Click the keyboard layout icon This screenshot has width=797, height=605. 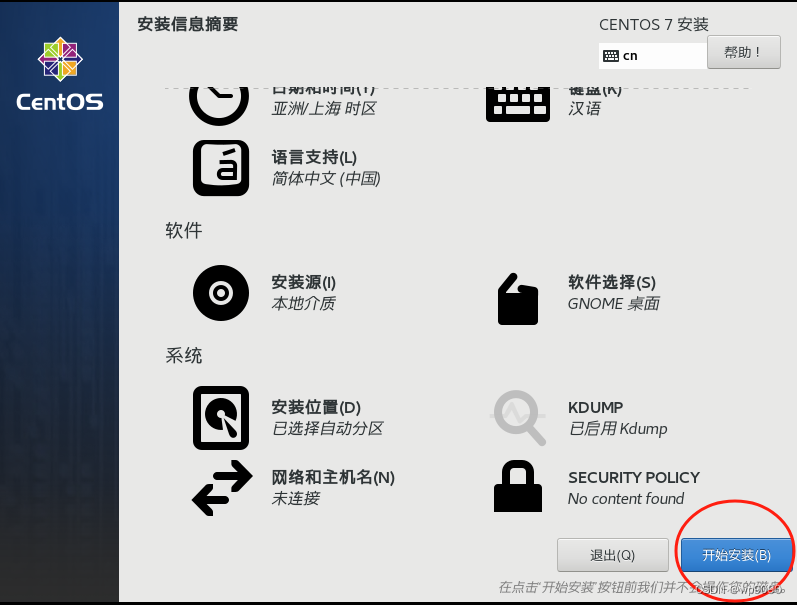[x=517, y=104]
